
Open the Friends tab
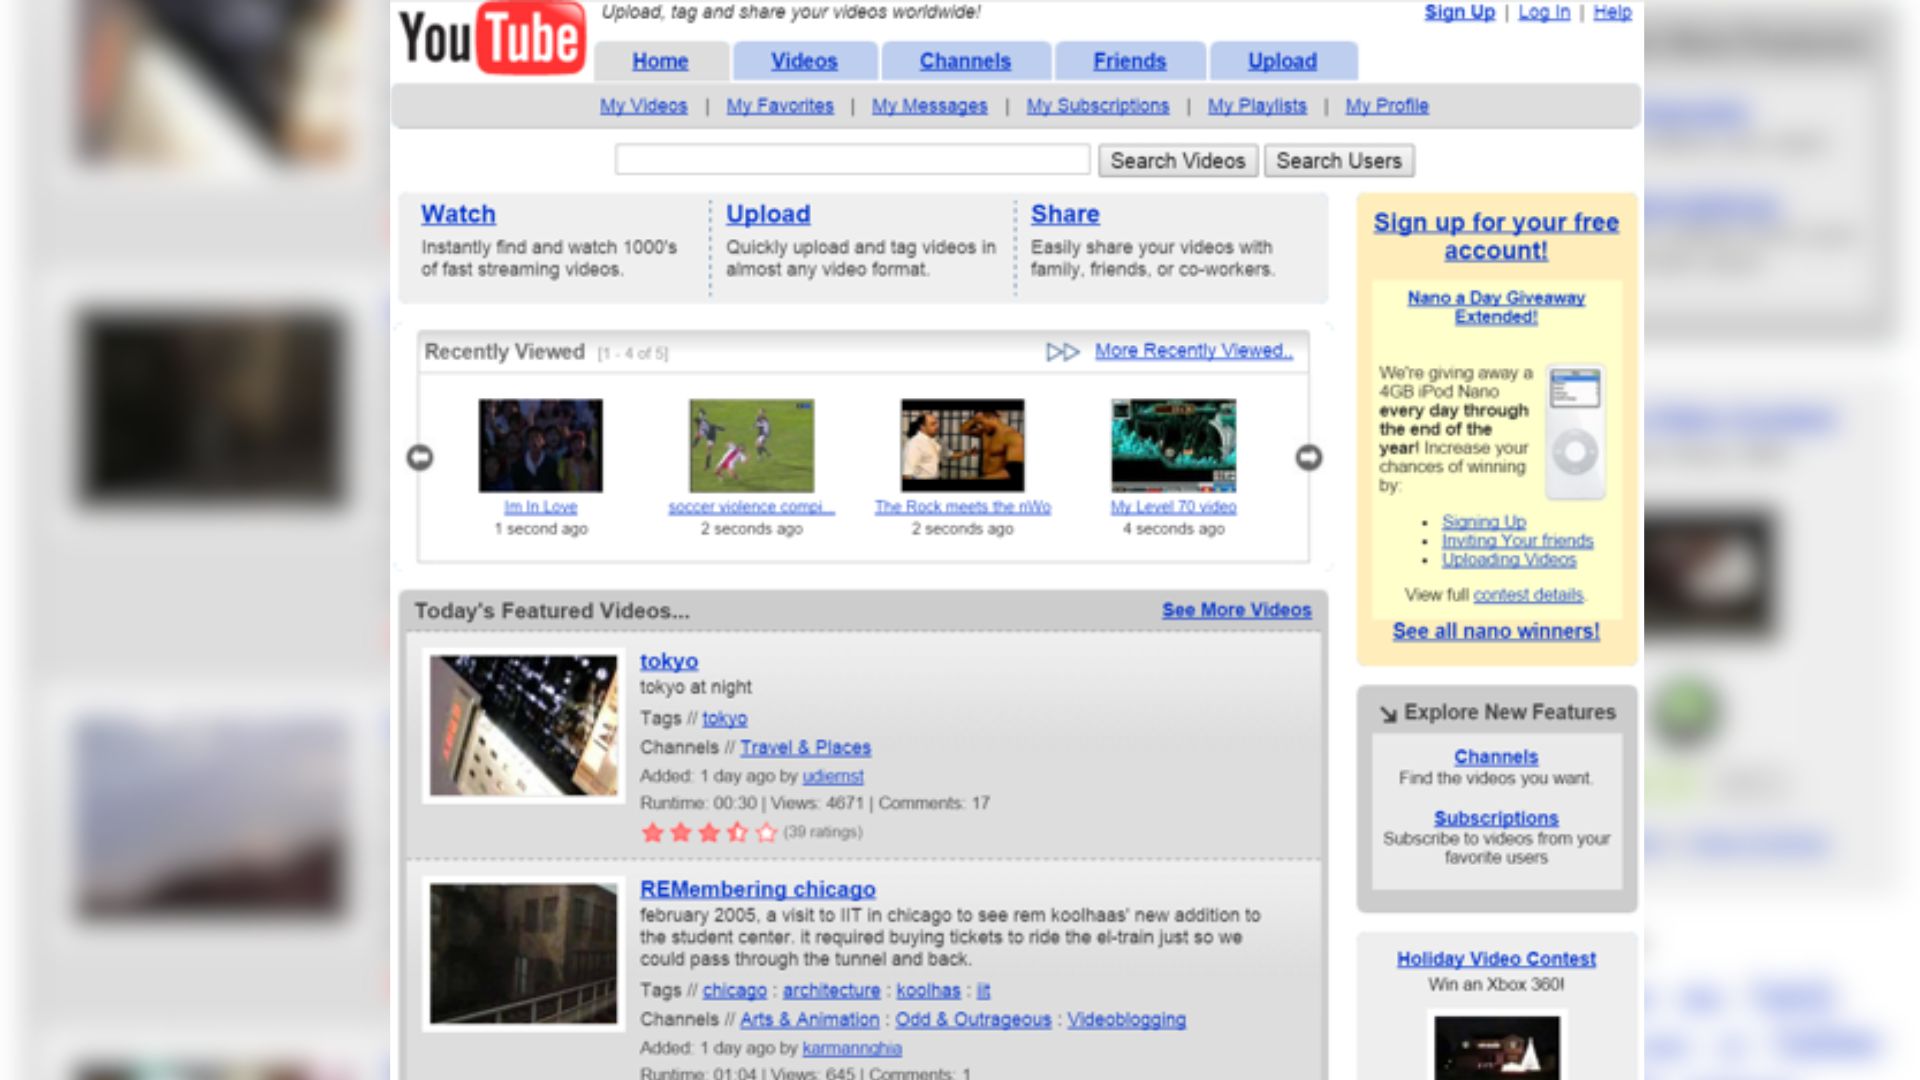click(x=1129, y=61)
